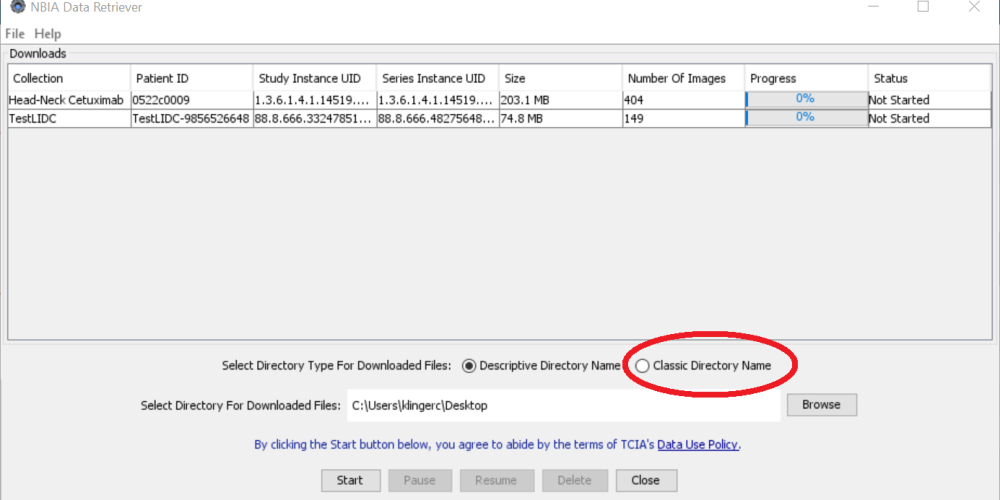Click the Study Instance UID column header
This screenshot has width=1000, height=500.
(314, 78)
